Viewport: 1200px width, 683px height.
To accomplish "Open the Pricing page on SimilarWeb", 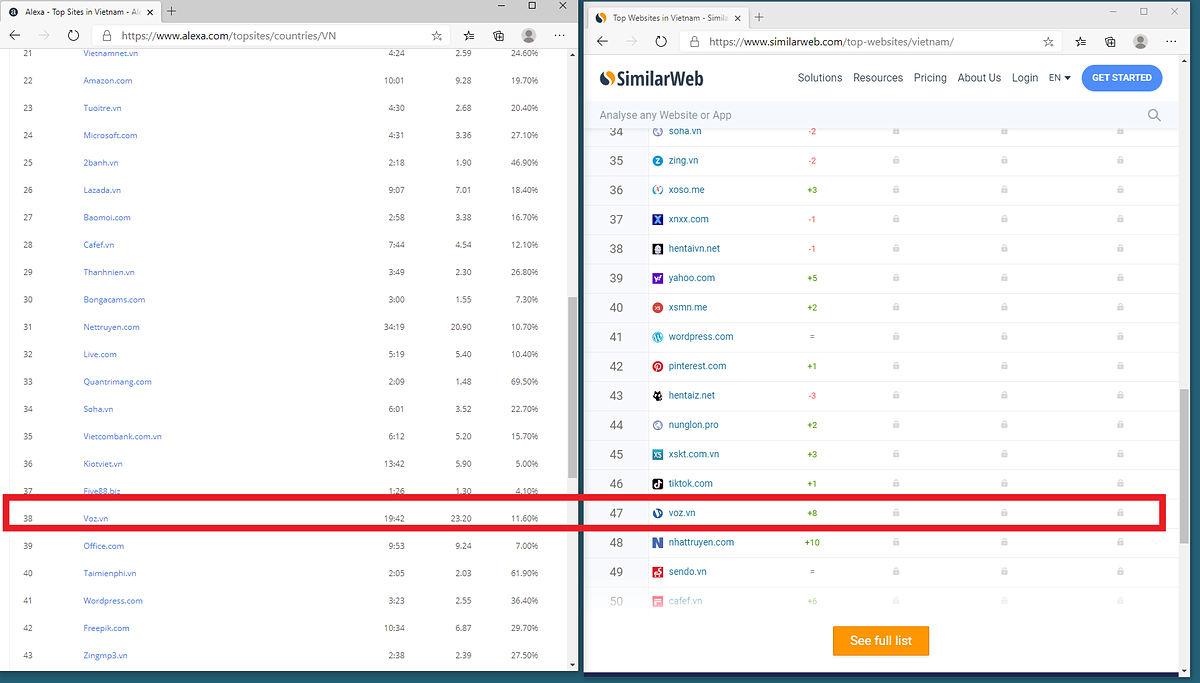I will [930, 78].
